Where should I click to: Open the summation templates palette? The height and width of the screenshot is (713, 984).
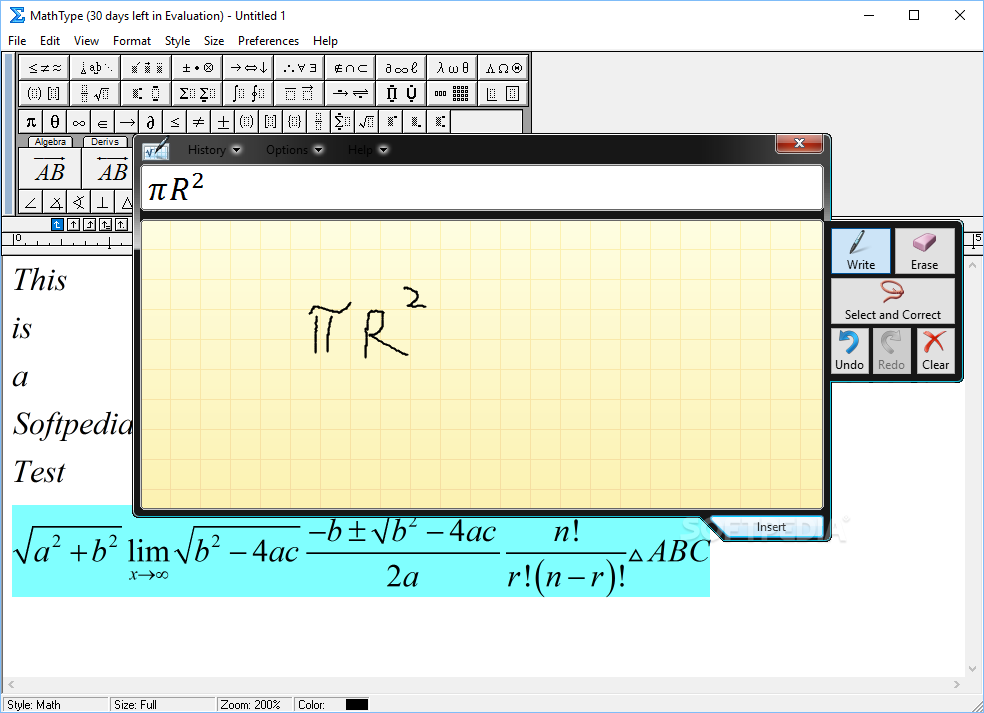click(x=197, y=94)
